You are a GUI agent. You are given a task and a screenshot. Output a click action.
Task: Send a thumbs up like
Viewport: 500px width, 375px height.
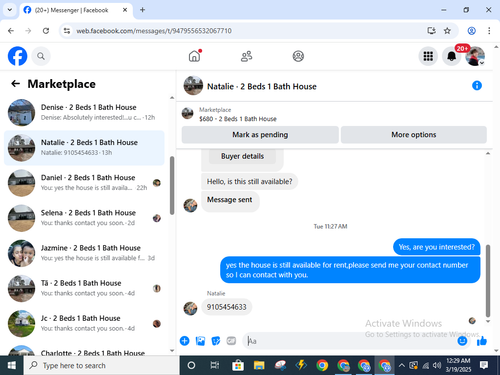[x=482, y=341]
